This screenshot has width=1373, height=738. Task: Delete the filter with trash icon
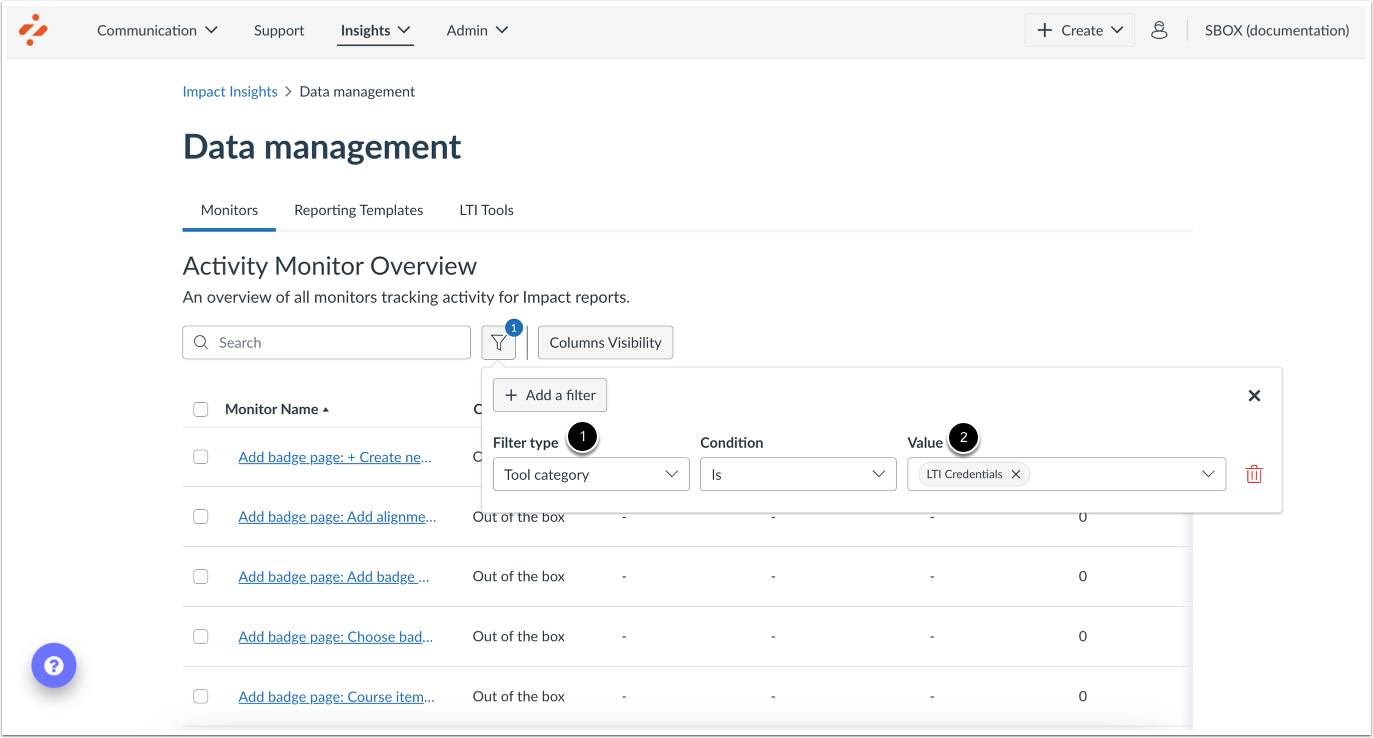[x=1254, y=474]
